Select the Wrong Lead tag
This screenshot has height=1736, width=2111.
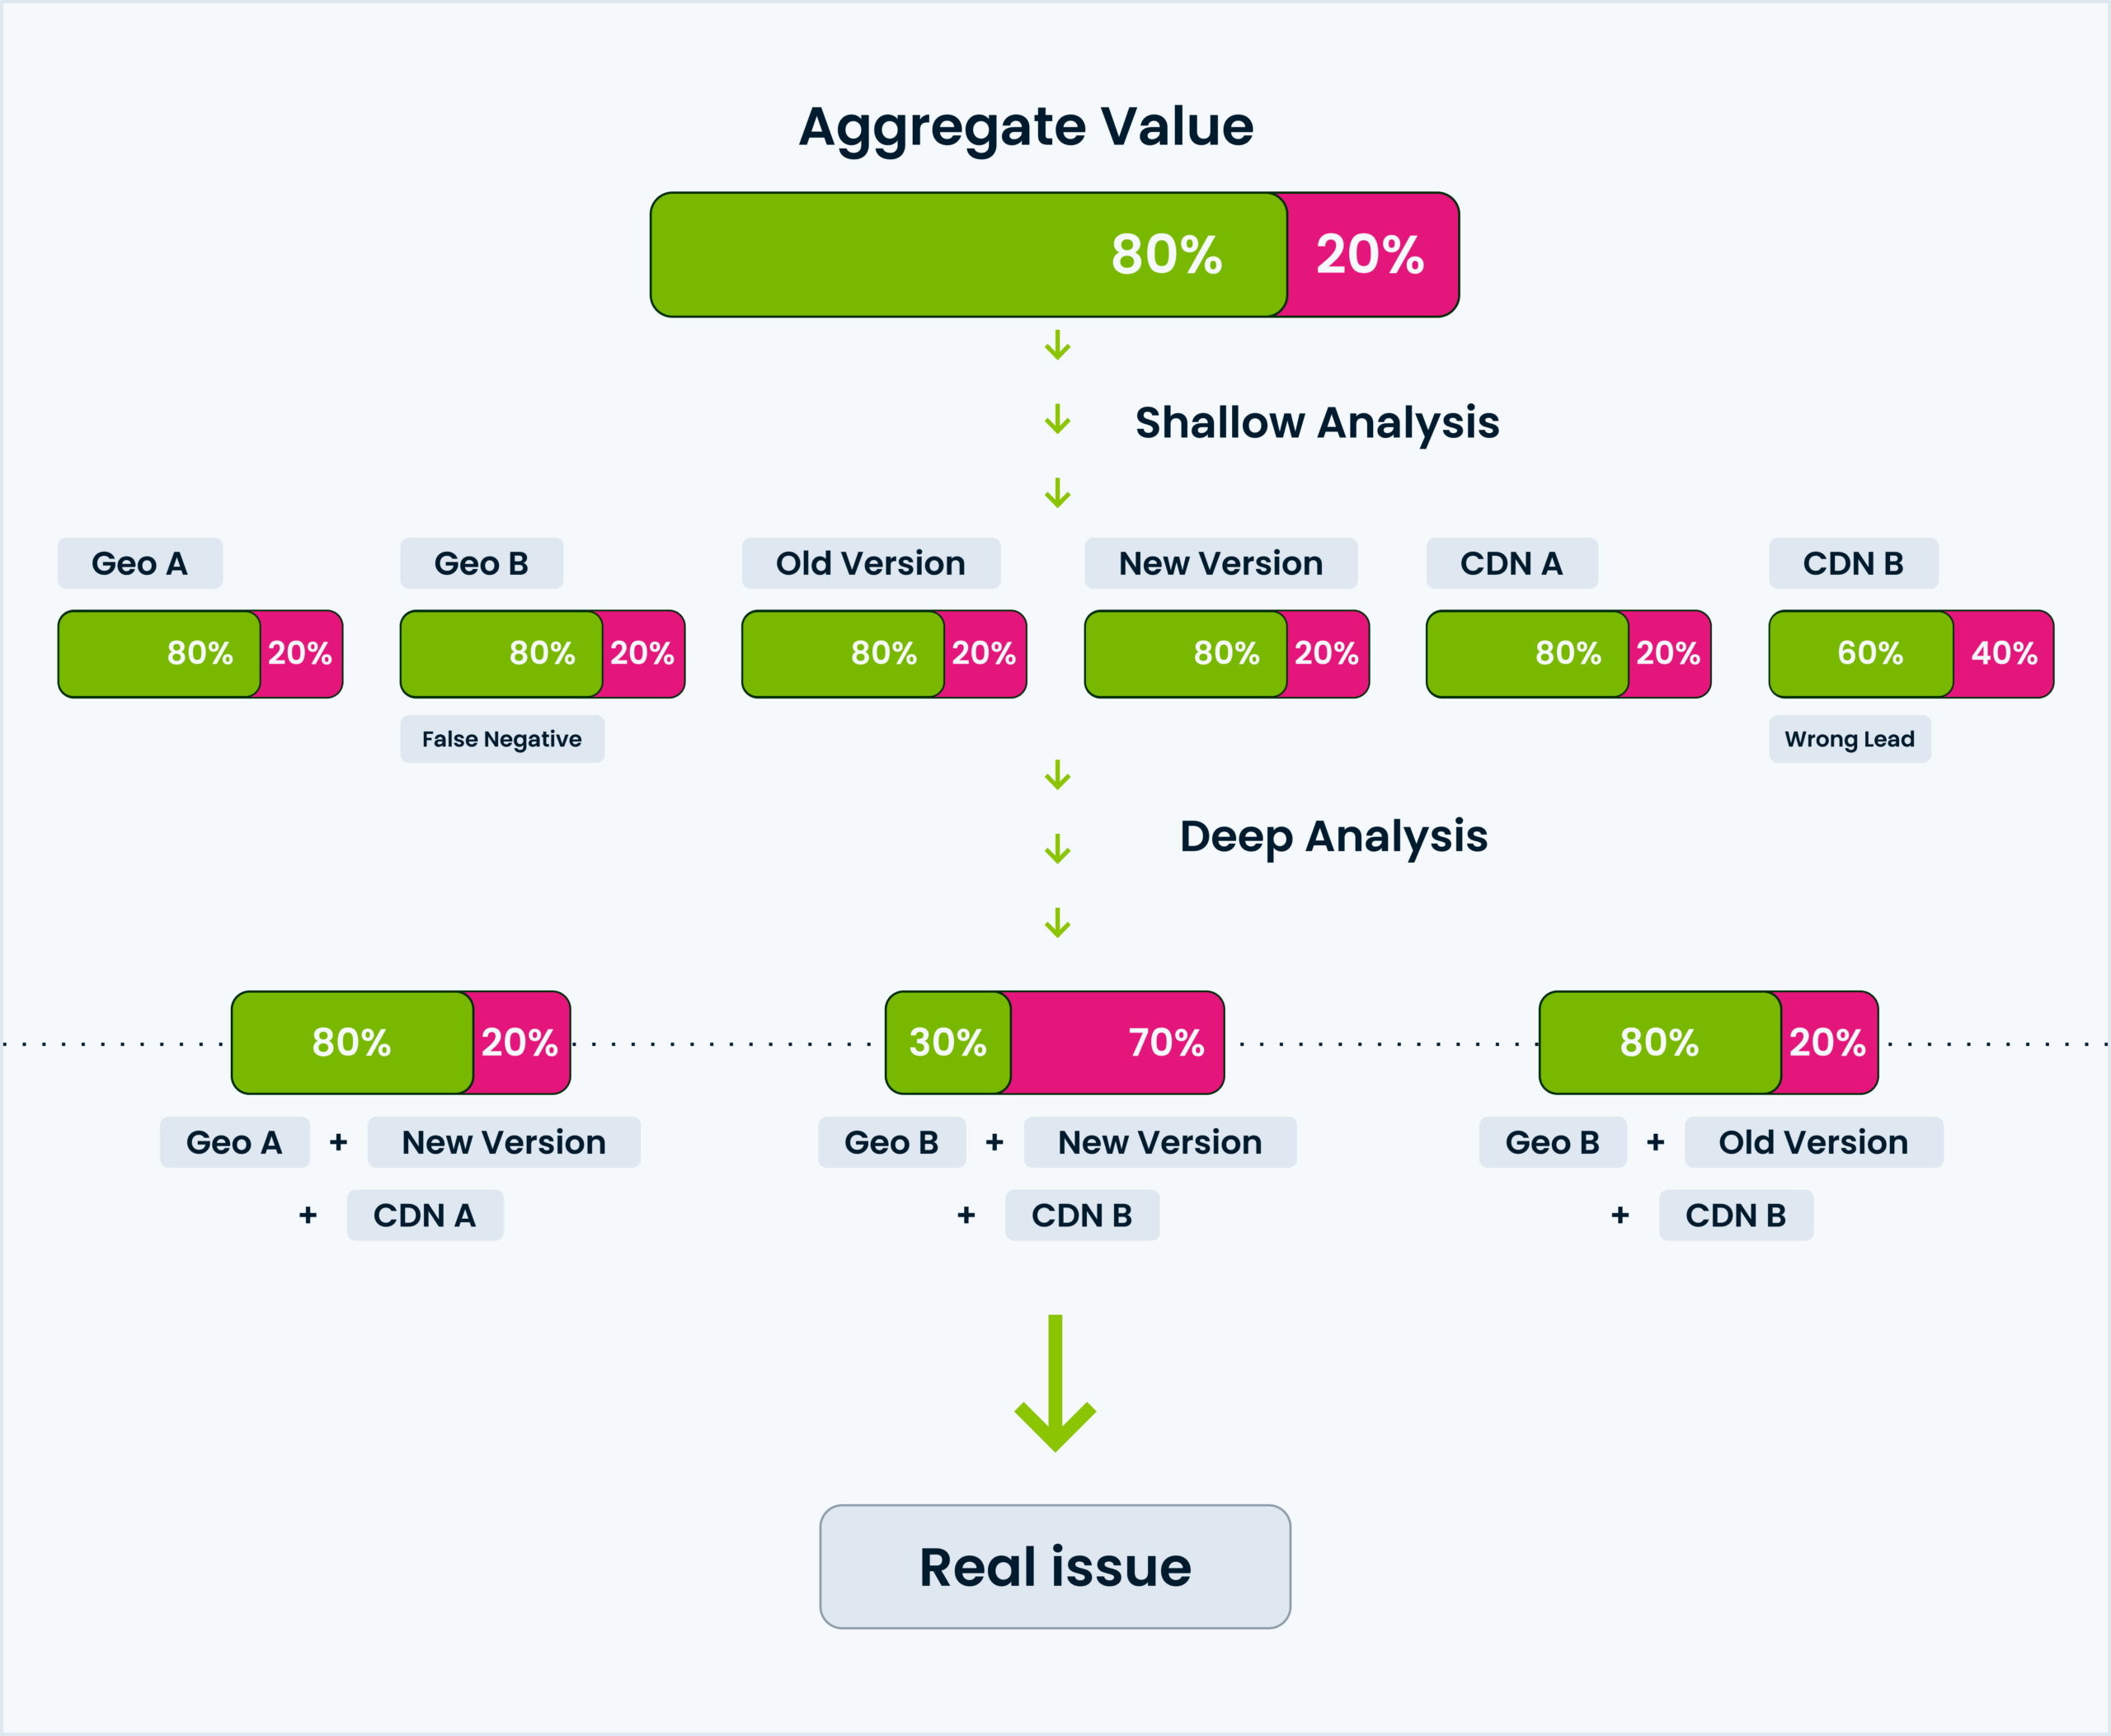(x=1849, y=739)
